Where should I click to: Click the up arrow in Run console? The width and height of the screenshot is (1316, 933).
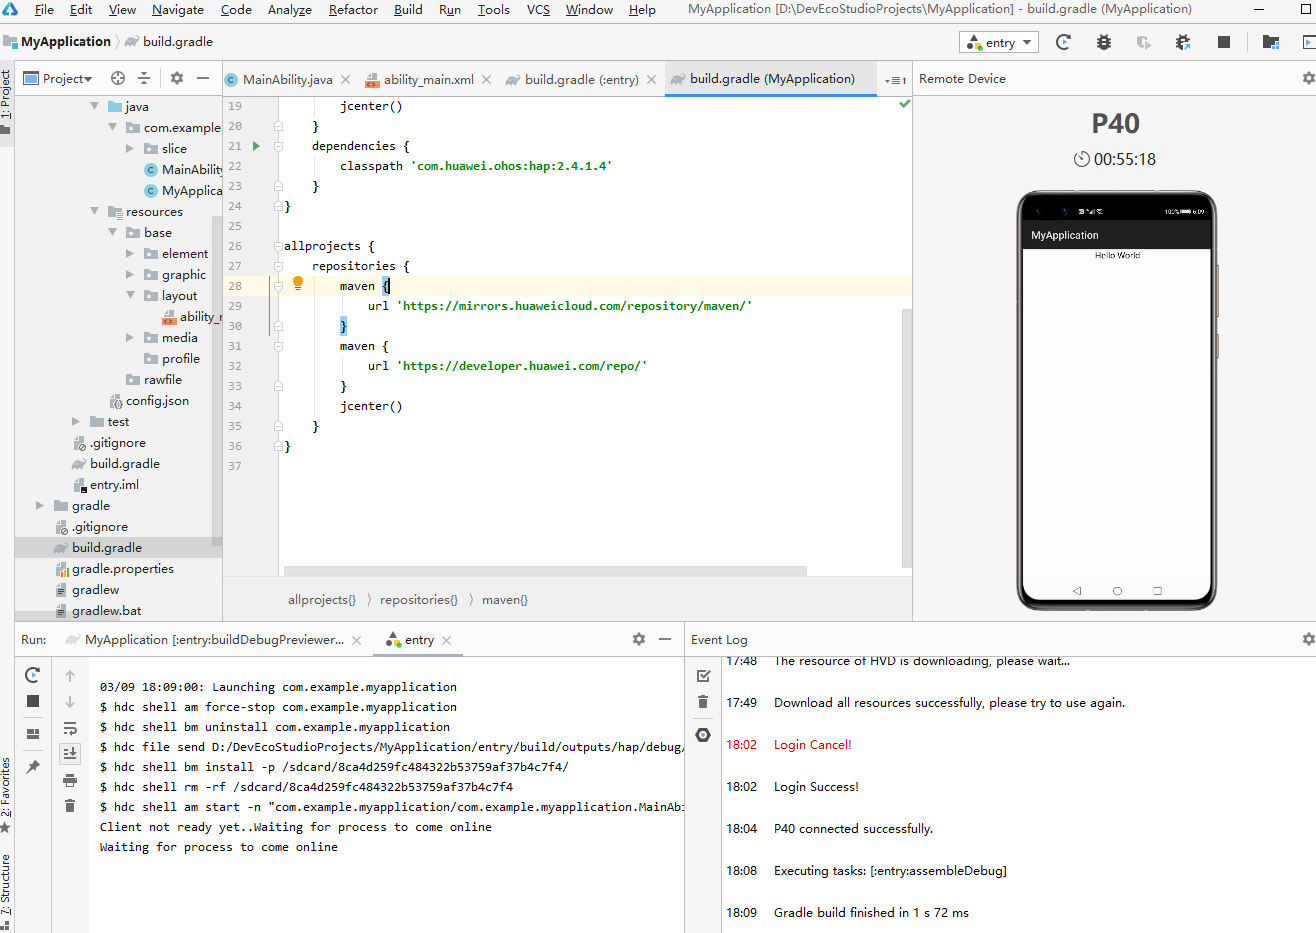click(x=70, y=676)
